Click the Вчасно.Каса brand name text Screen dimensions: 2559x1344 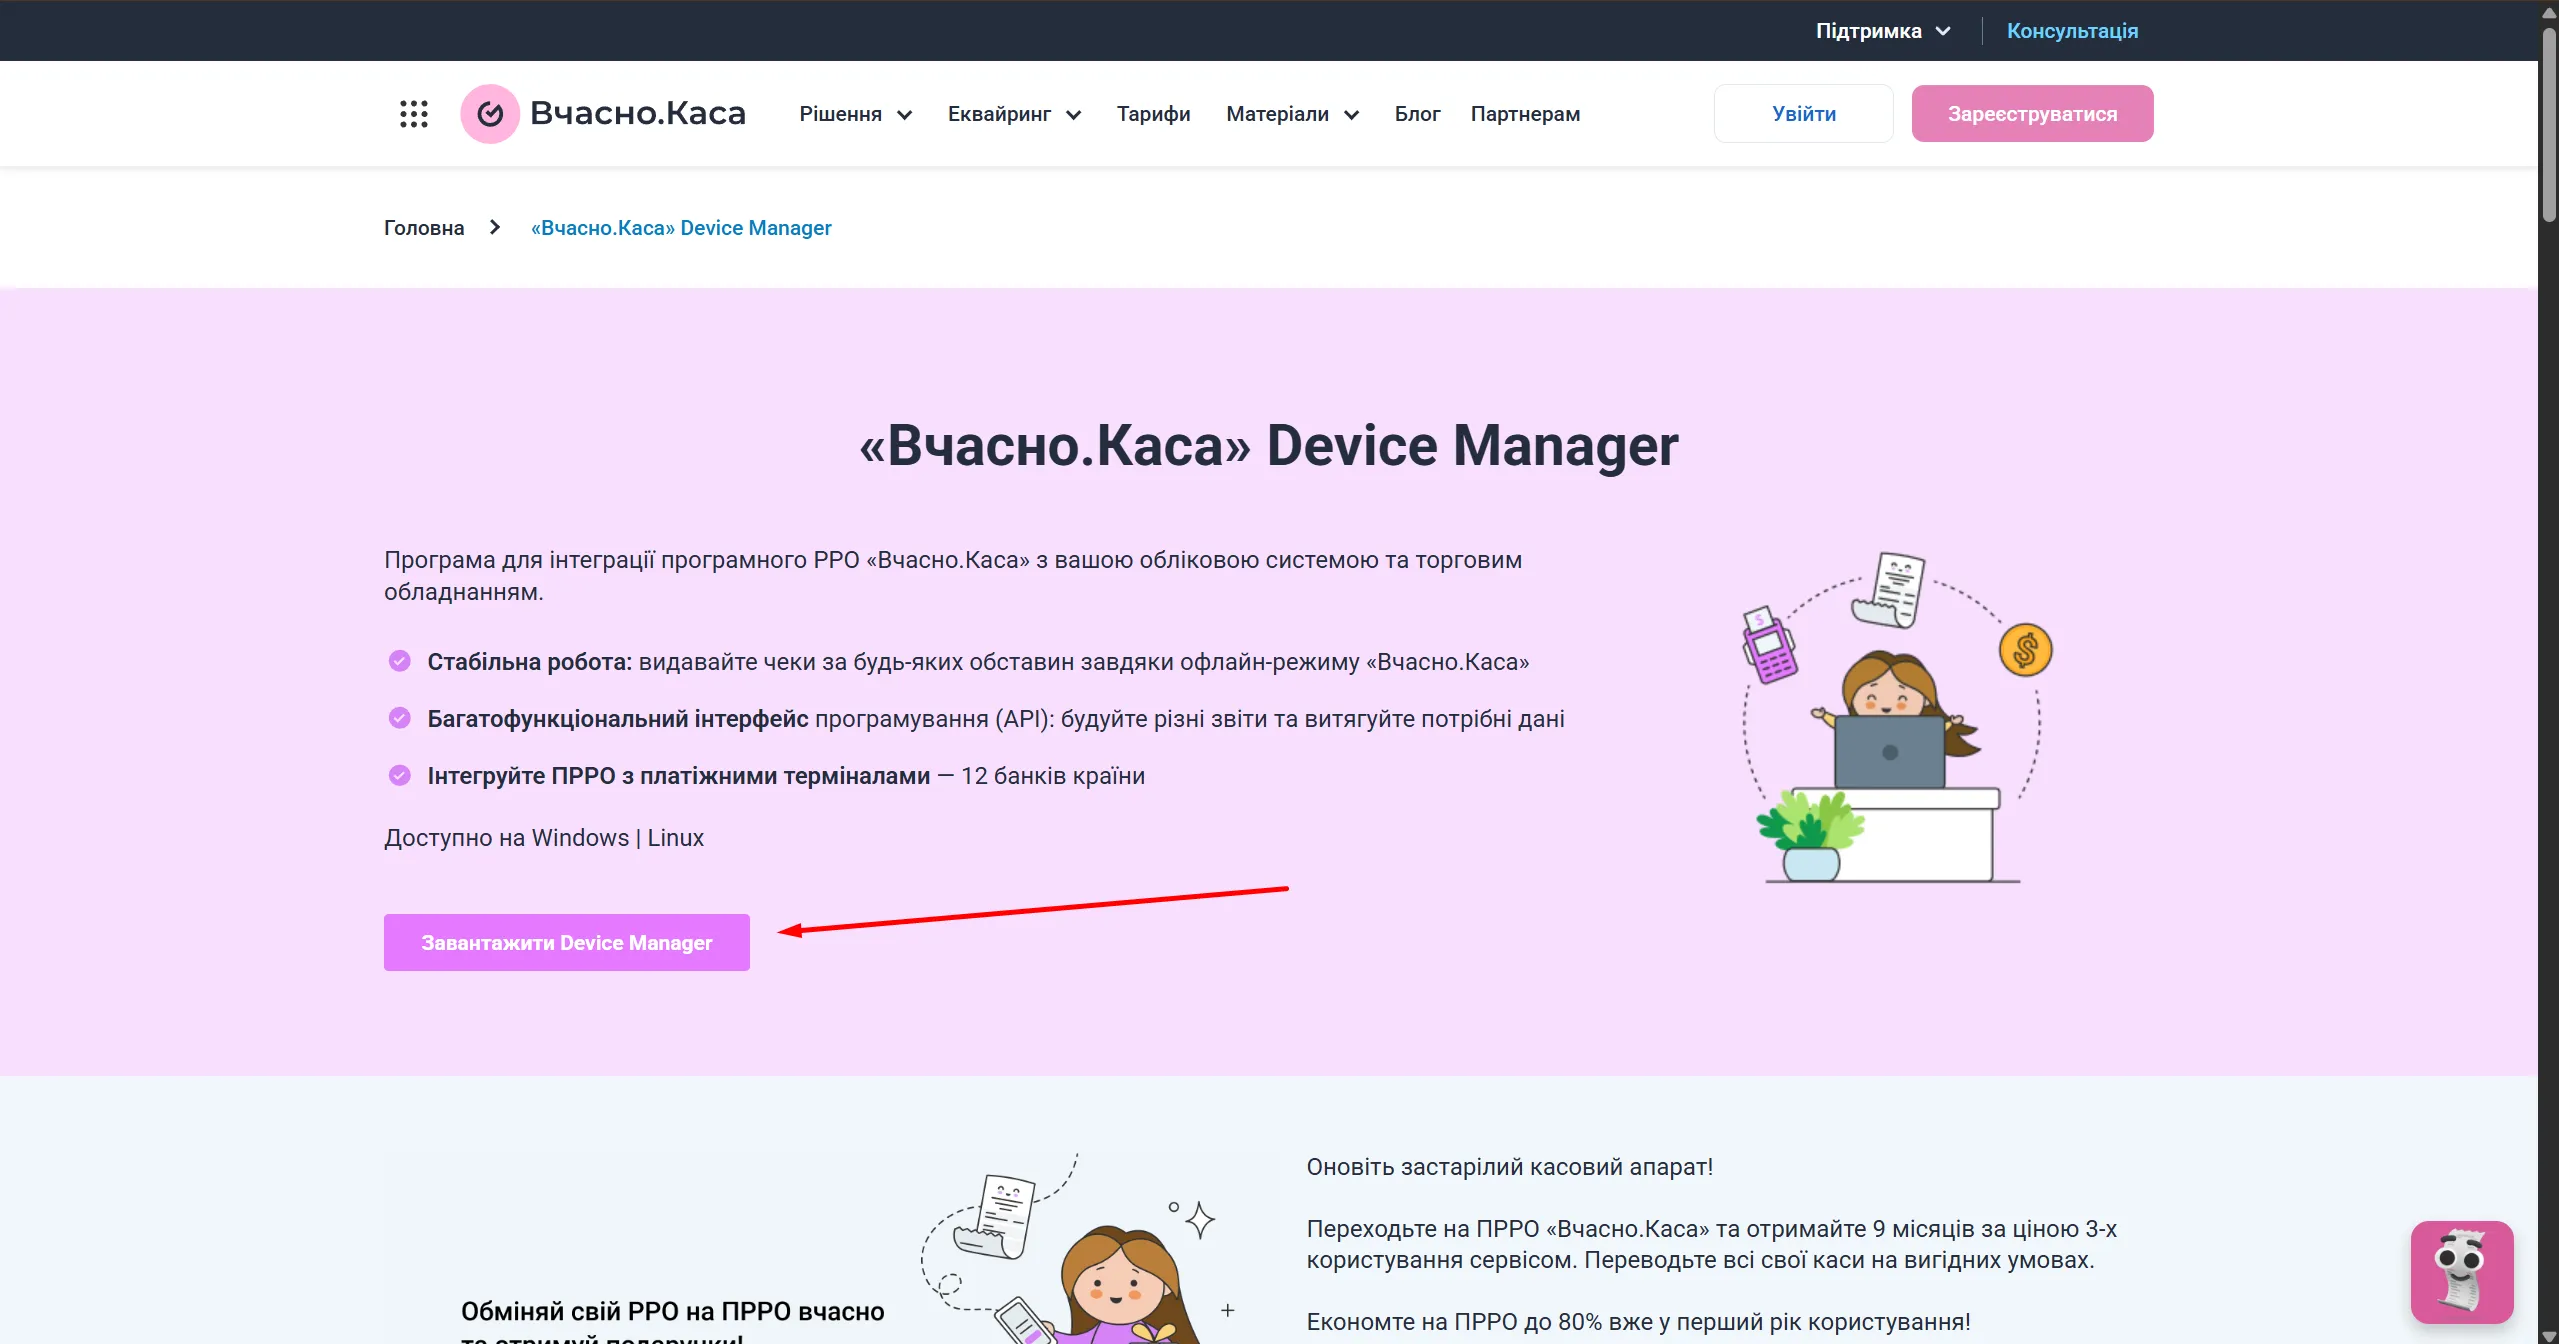click(638, 113)
